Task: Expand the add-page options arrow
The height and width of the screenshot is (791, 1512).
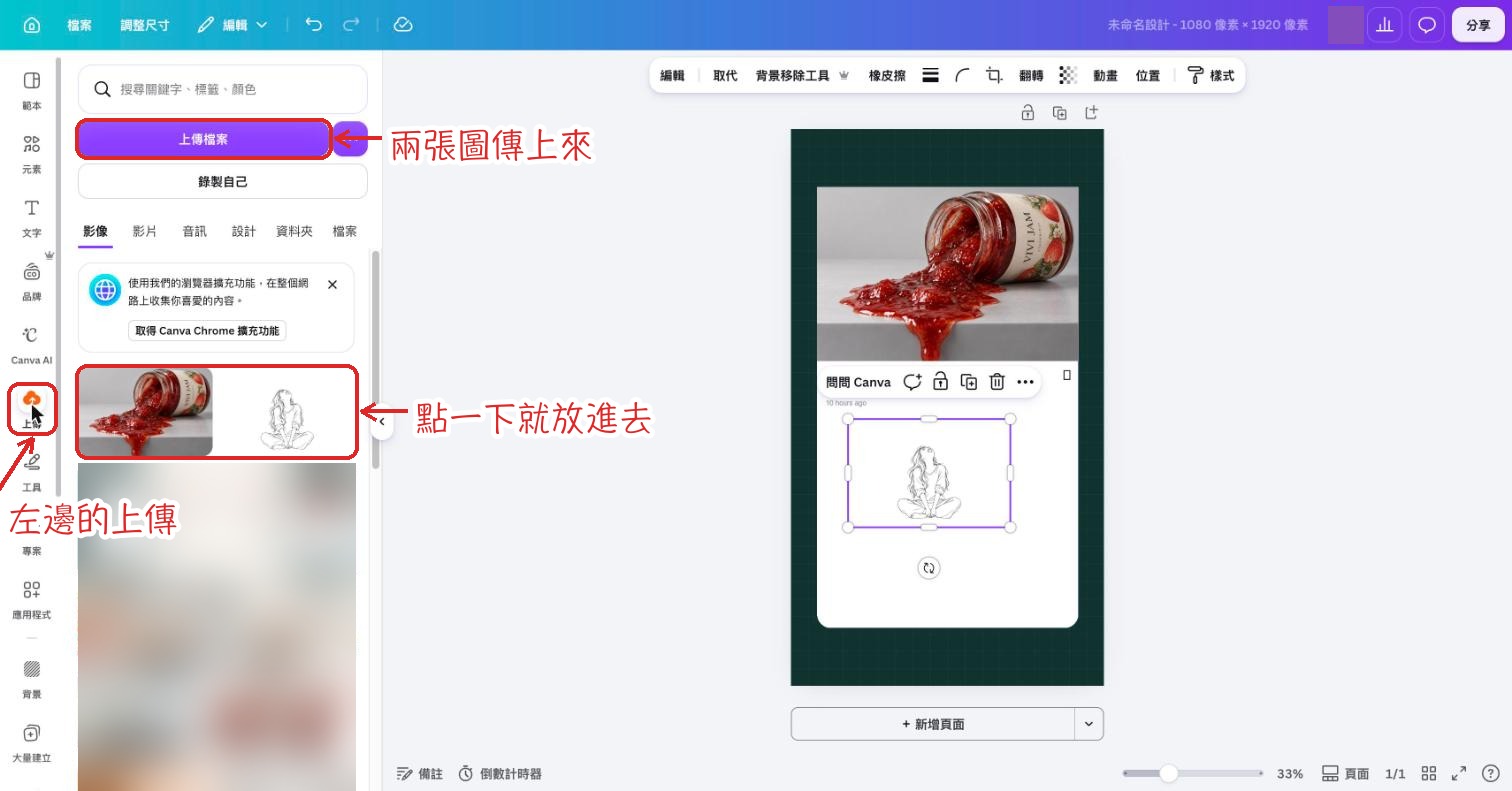Action: 1089,724
